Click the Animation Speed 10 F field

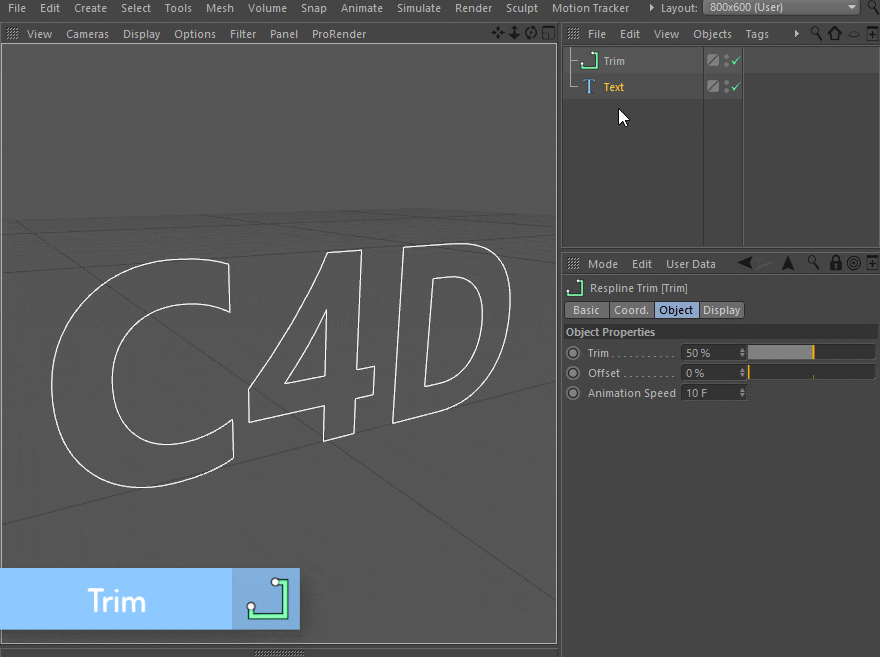coord(709,393)
